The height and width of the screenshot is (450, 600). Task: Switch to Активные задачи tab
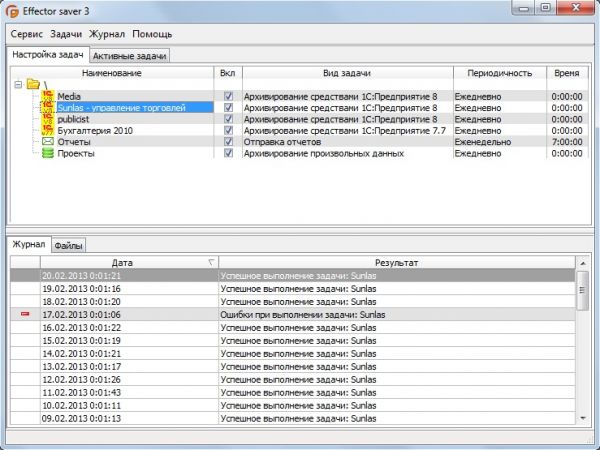(129, 56)
